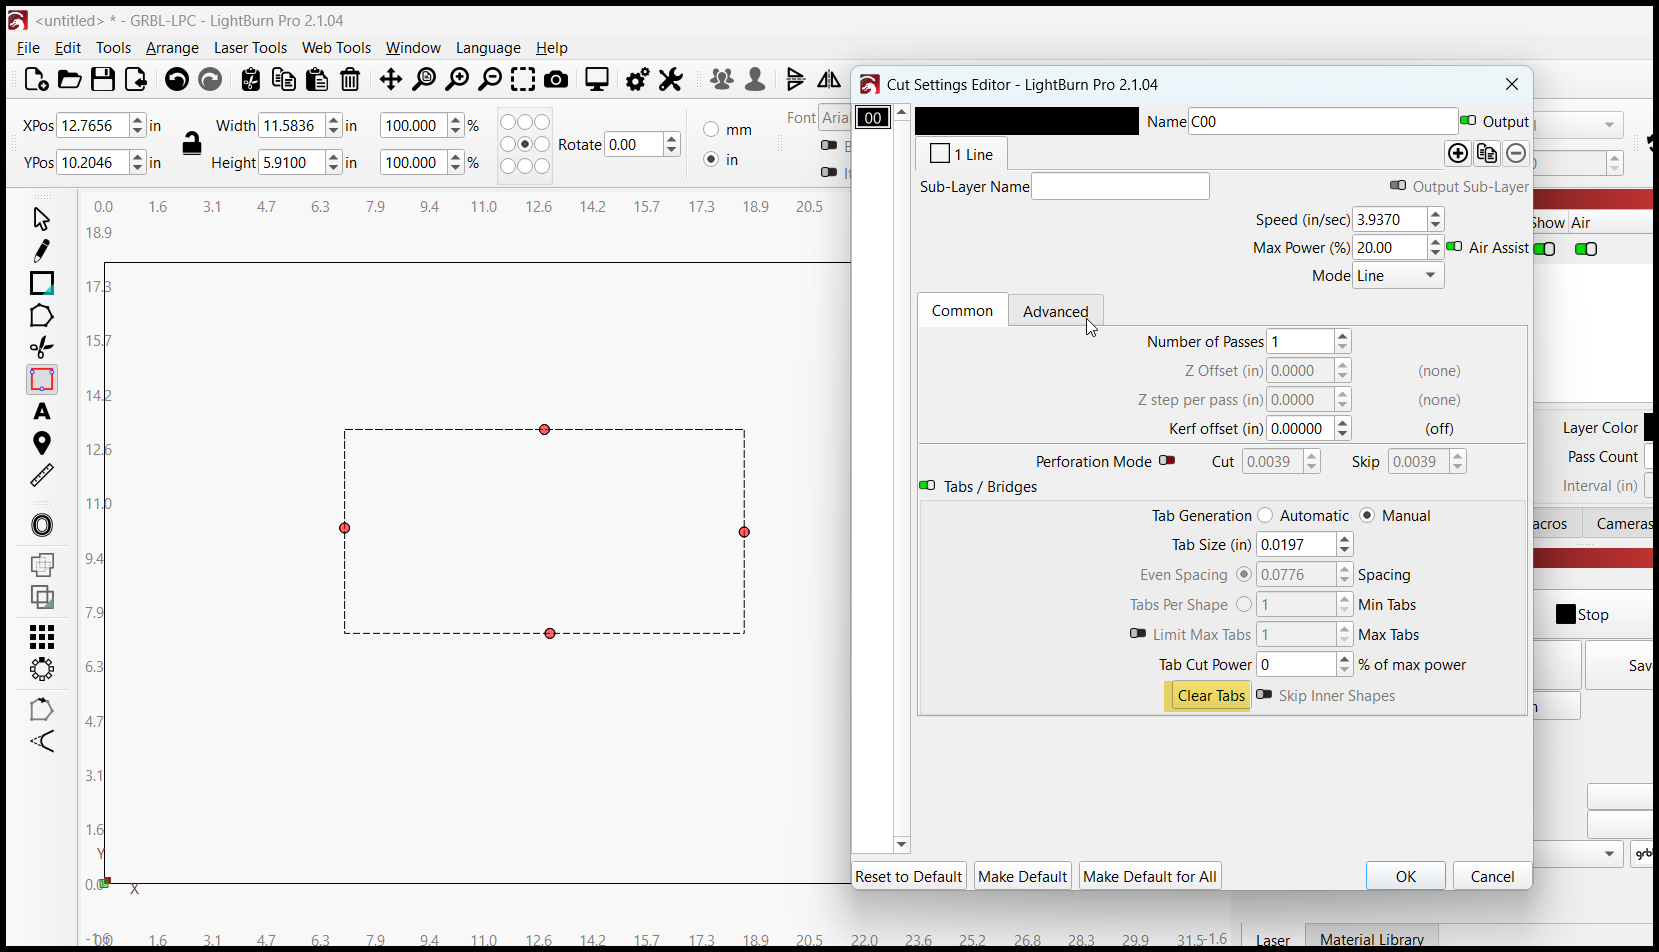Select the Rectangle drawing tool
Screen dimensions: 1659x952
click(42, 283)
